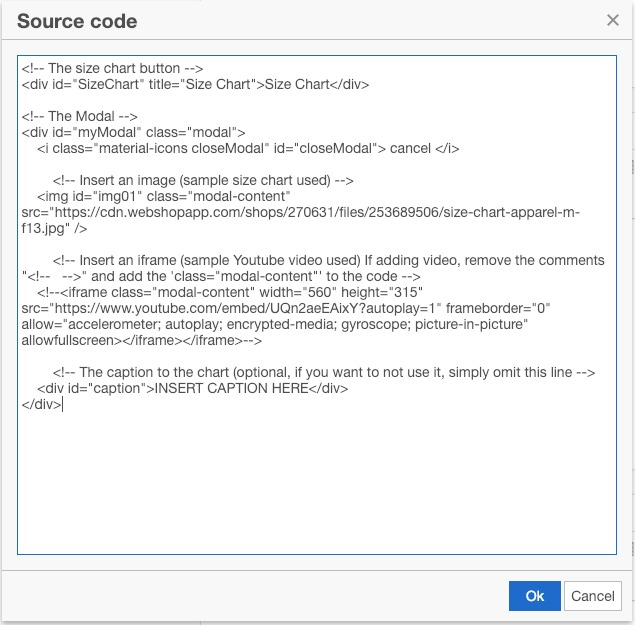The image size is (635, 625).
Task: Click the "Insert an image" comment line
Action: point(203,180)
